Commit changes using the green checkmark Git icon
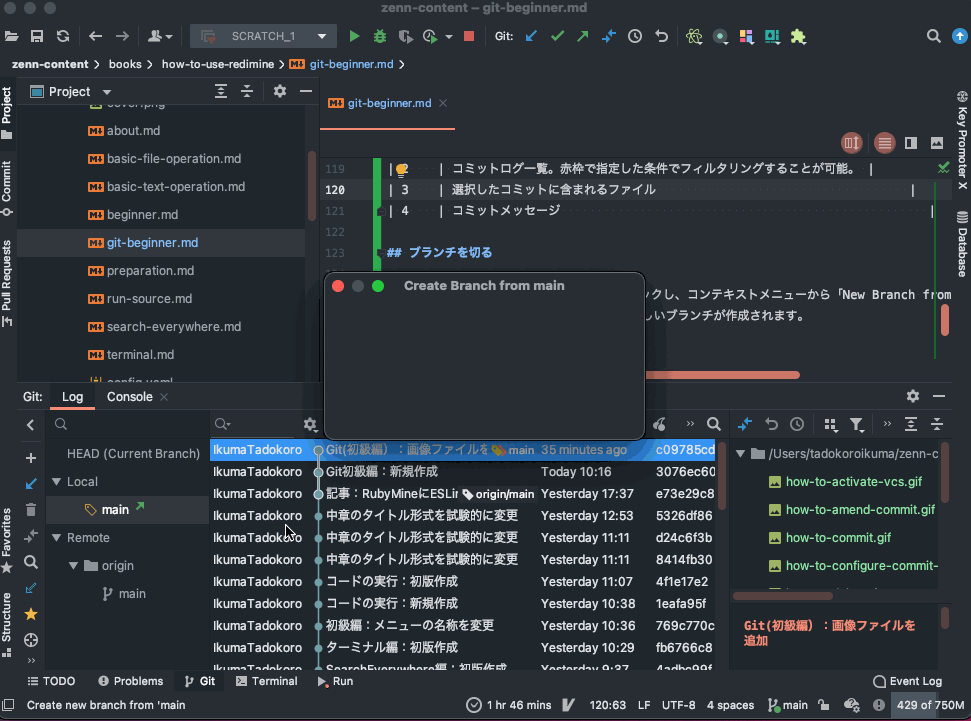Screen dimensions: 971x721 [x=557, y=35]
